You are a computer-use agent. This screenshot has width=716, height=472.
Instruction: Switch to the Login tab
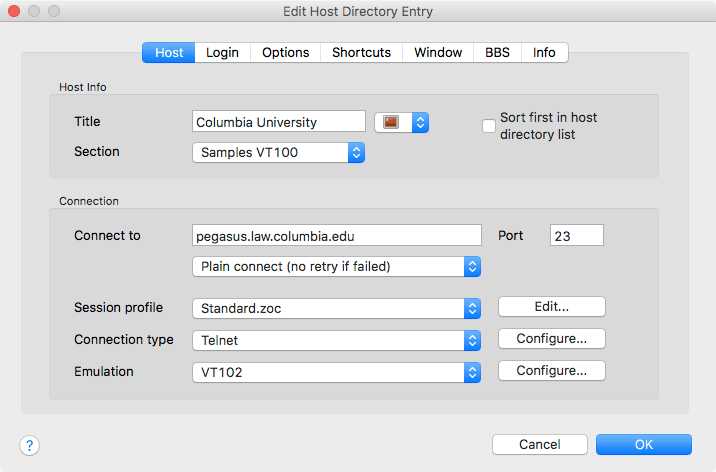tap(222, 52)
